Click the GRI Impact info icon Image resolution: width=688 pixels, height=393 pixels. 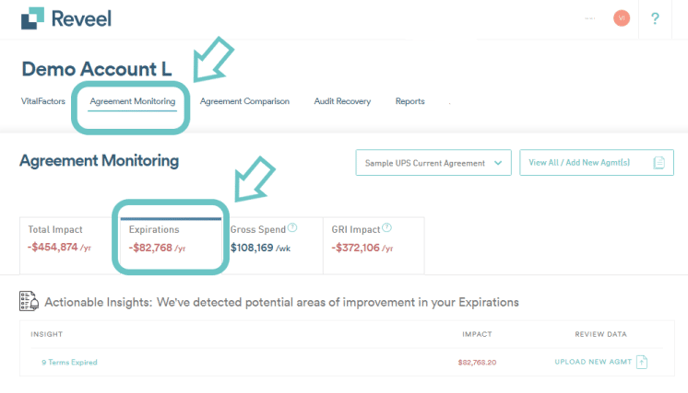[x=387, y=228]
